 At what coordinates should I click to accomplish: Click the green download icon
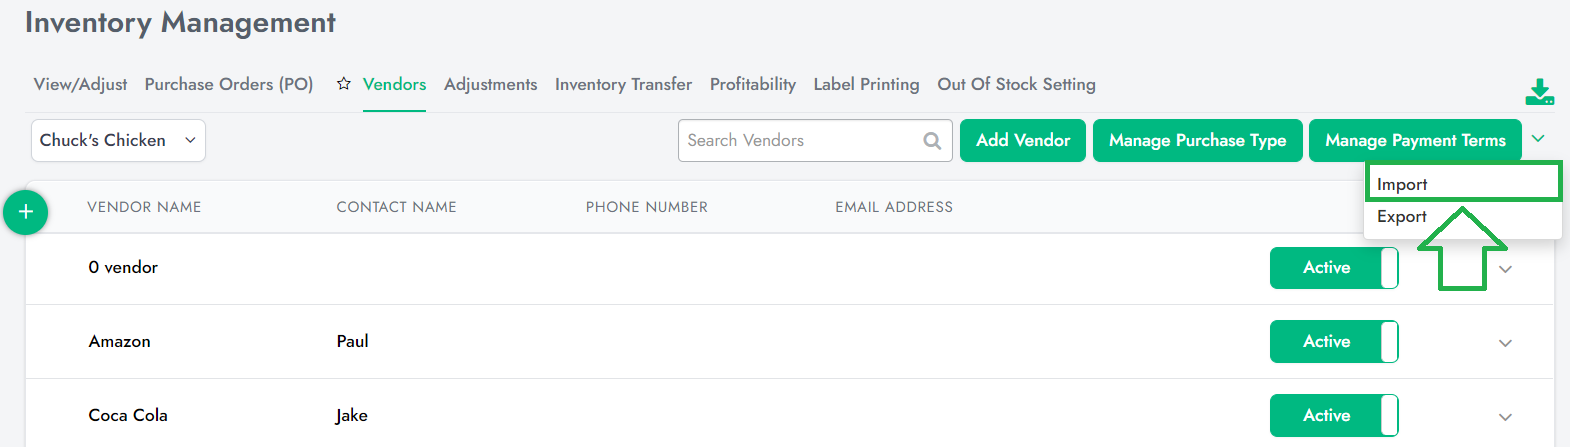(1540, 92)
